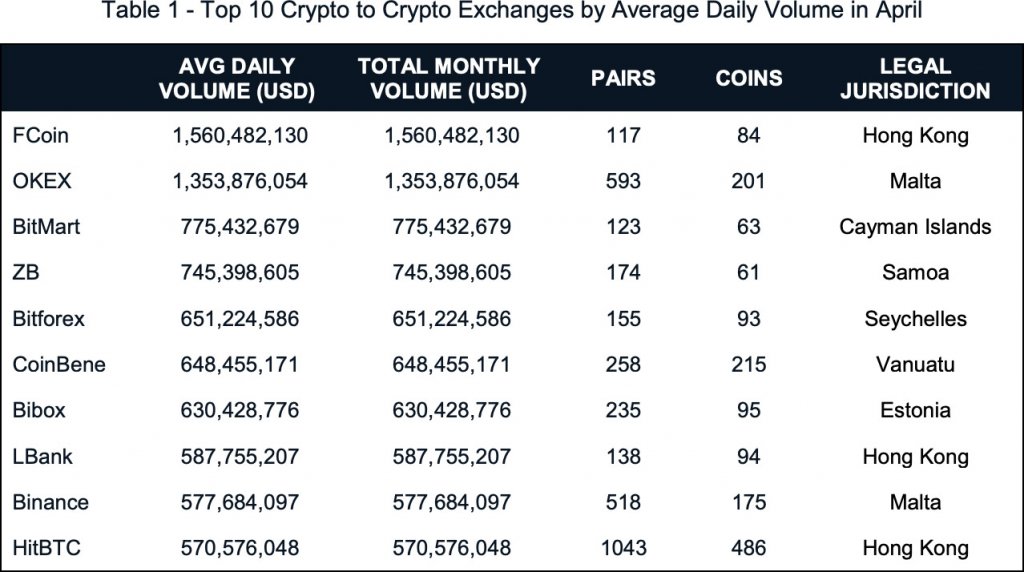Select the COINS column header
Screen dimensions: 1024x572
tap(749, 79)
